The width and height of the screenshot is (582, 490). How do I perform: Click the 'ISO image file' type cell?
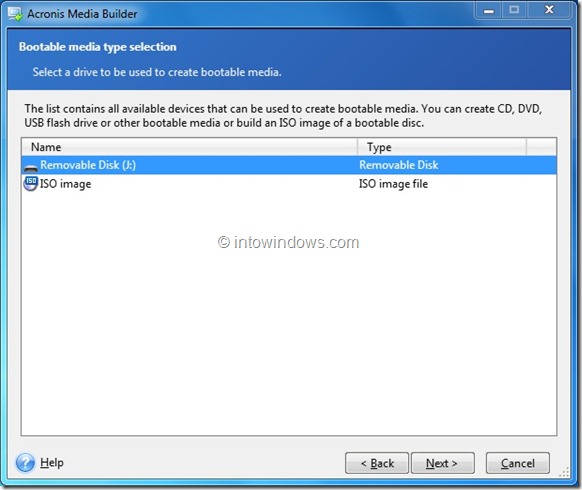pyautogui.click(x=393, y=184)
